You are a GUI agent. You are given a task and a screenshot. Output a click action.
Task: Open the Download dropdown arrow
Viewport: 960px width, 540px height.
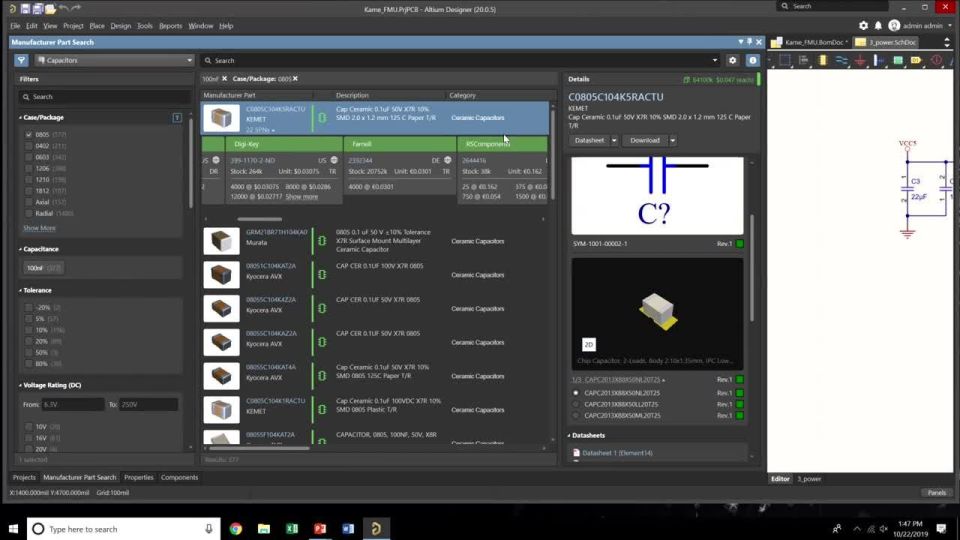[672, 140]
